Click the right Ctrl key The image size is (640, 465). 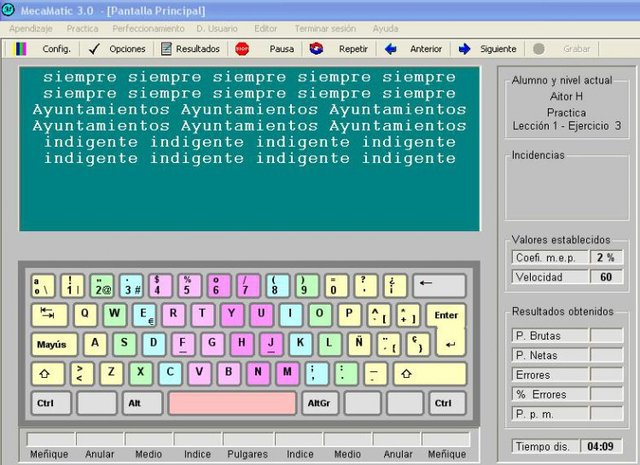point(447,403)
